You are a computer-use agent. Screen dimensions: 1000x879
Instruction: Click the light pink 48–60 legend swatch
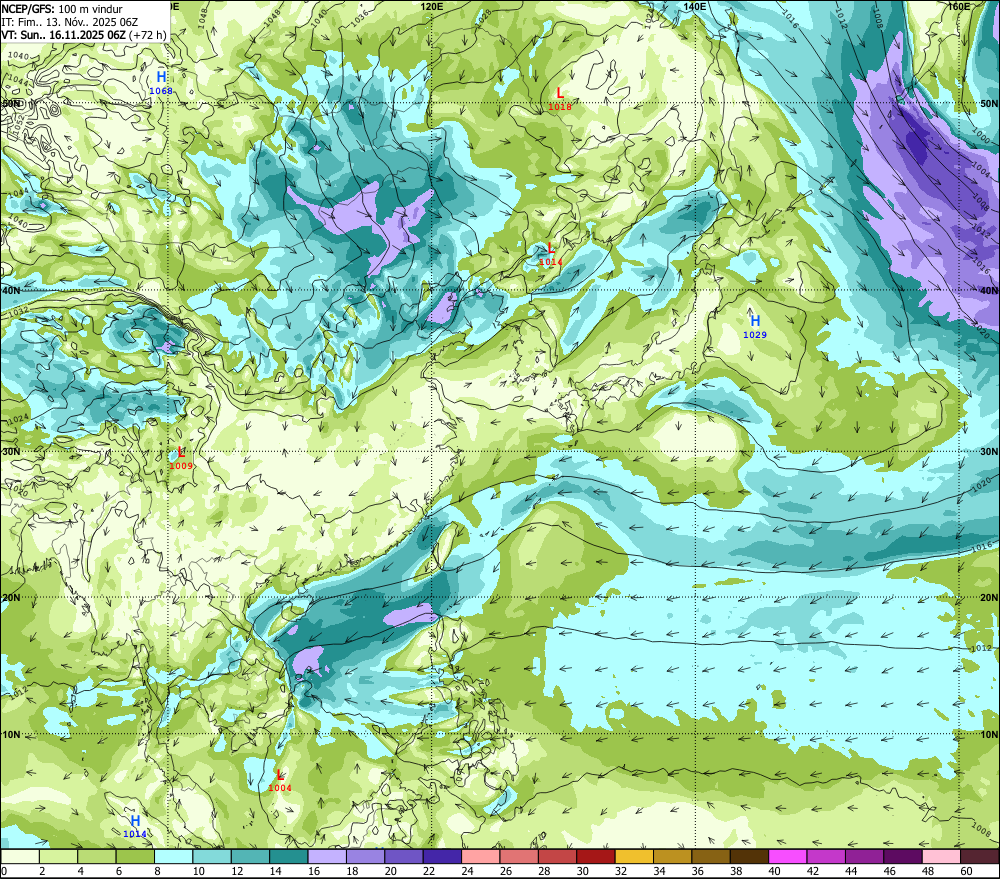coord(941,856)
